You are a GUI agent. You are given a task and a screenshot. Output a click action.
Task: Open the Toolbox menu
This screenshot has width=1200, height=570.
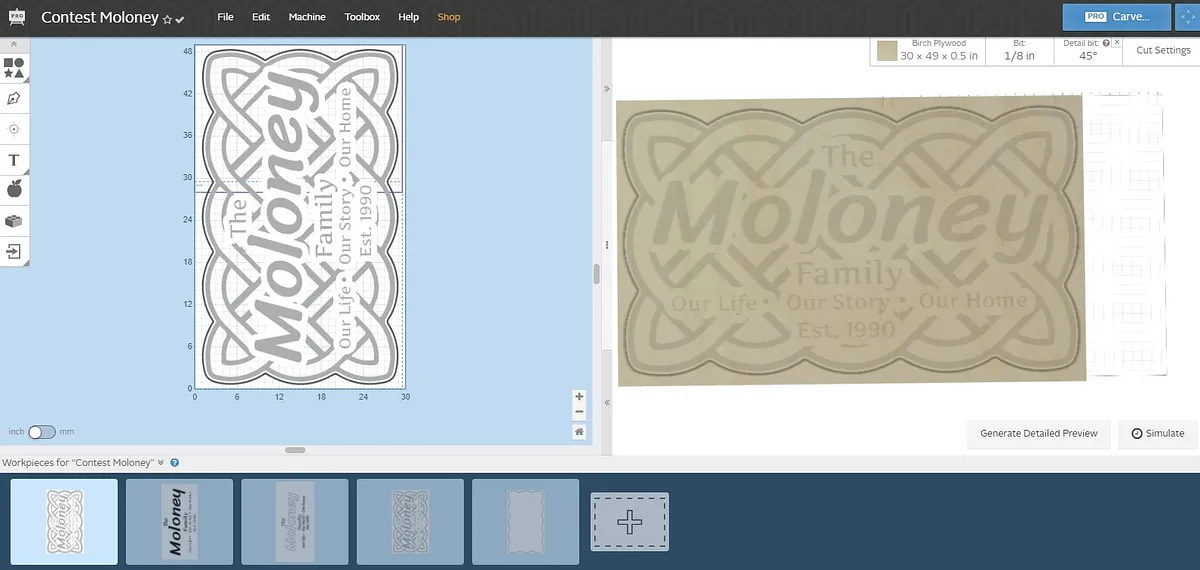[362, 17]
